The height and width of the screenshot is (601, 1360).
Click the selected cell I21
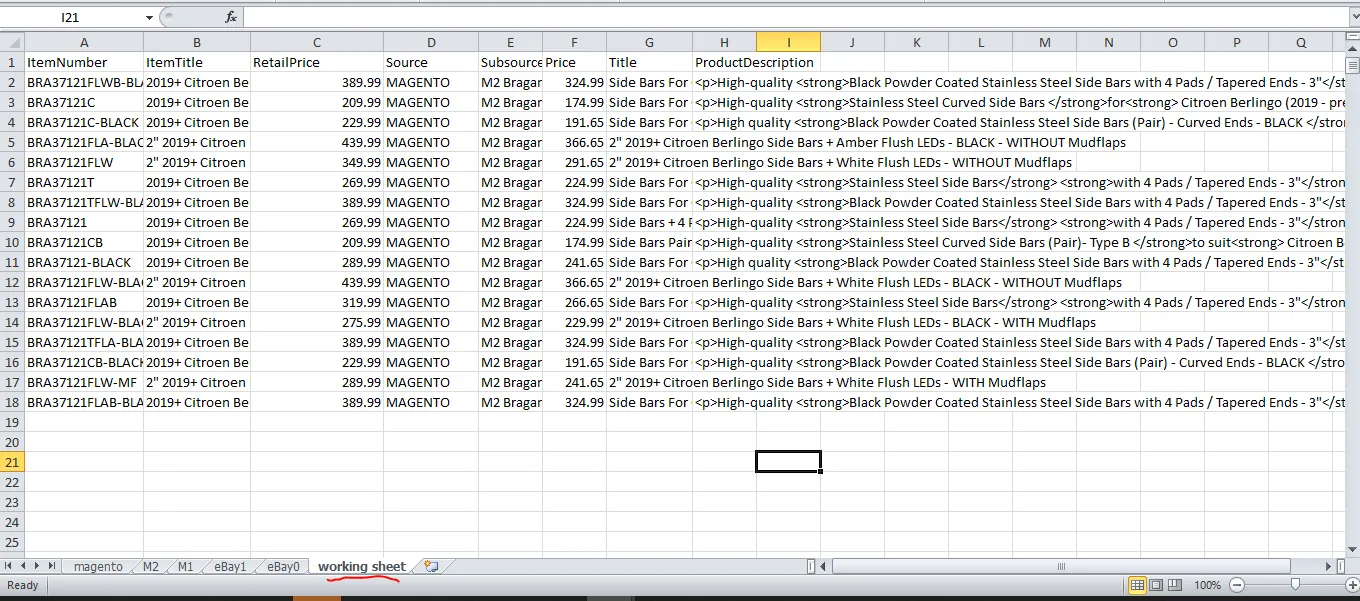[788, 462]
